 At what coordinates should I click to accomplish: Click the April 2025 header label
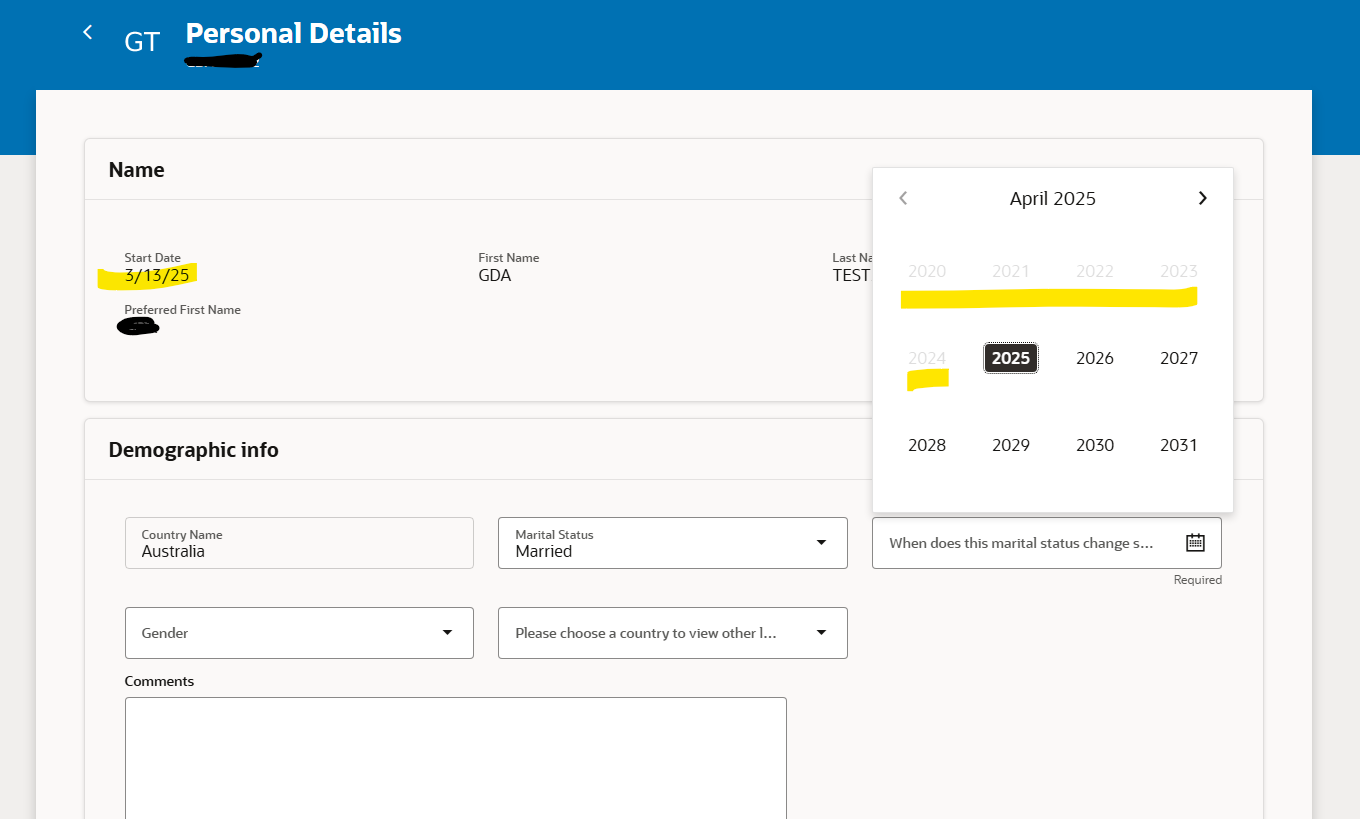(x=1052, y=198)
